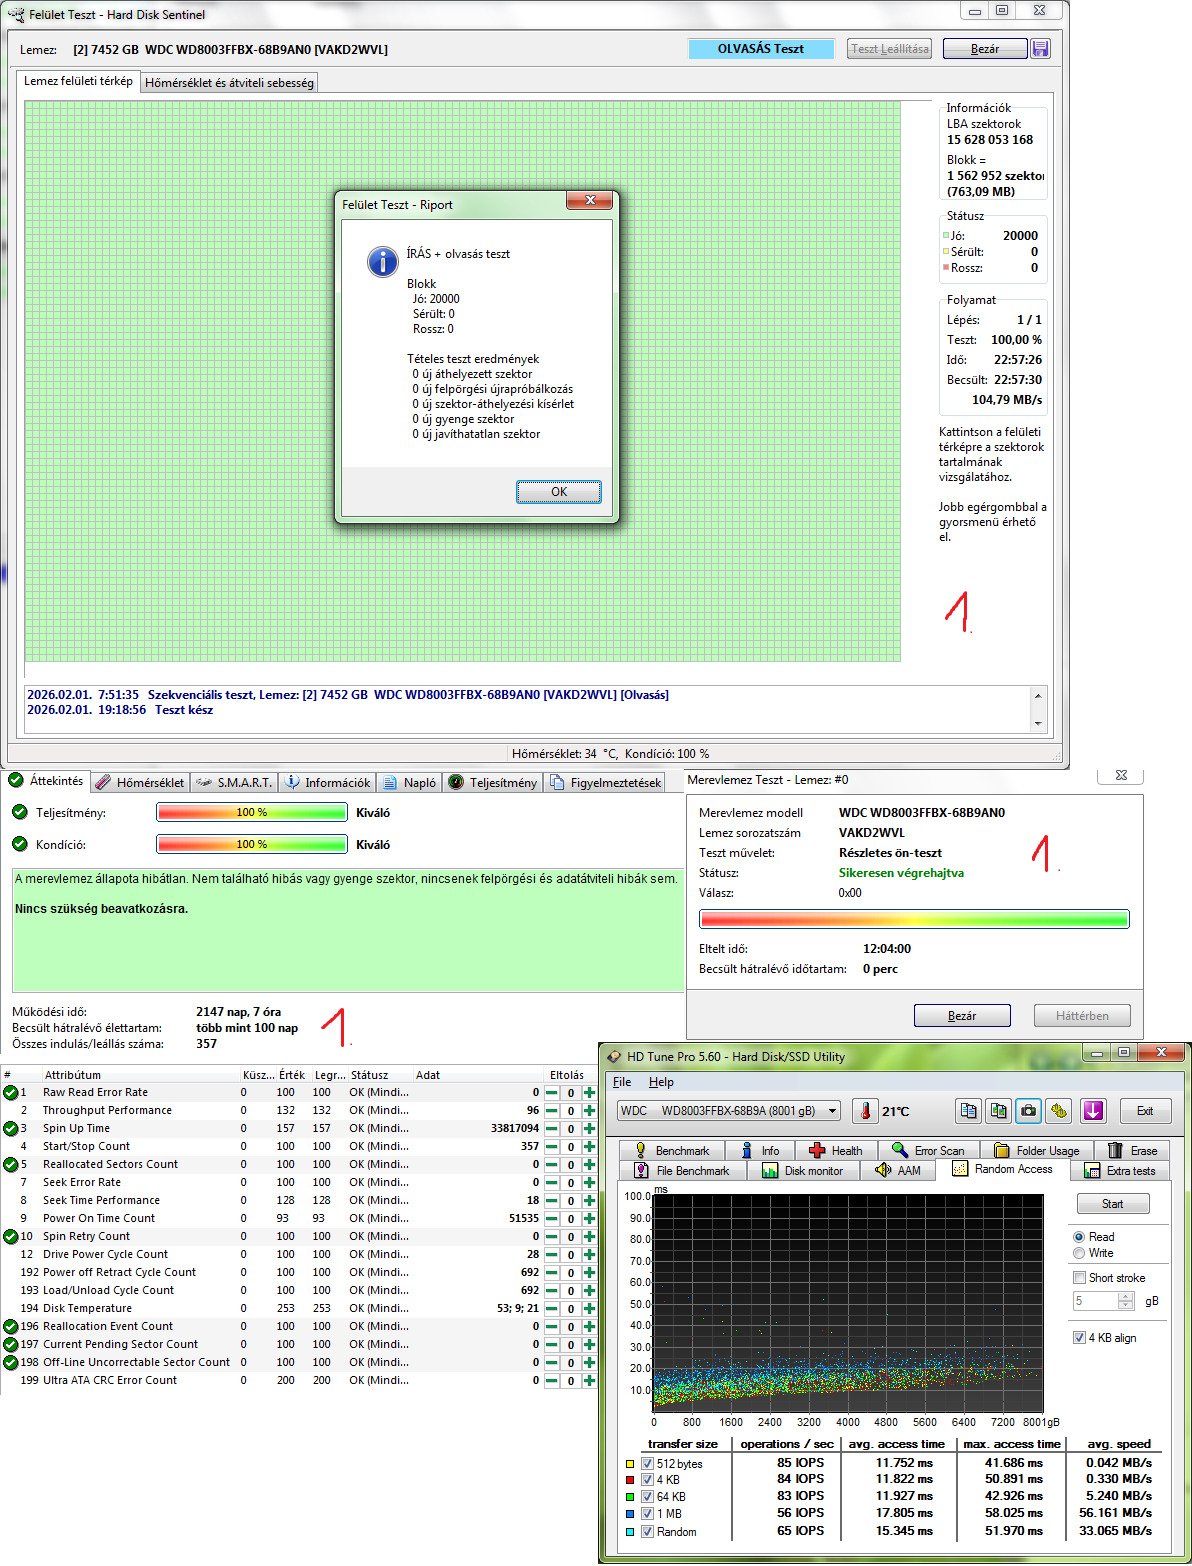Open the Error Scan tab in HD Tune
Image resolution: width=1192 pixels, height=1566 pixels.
[928, 1151]
